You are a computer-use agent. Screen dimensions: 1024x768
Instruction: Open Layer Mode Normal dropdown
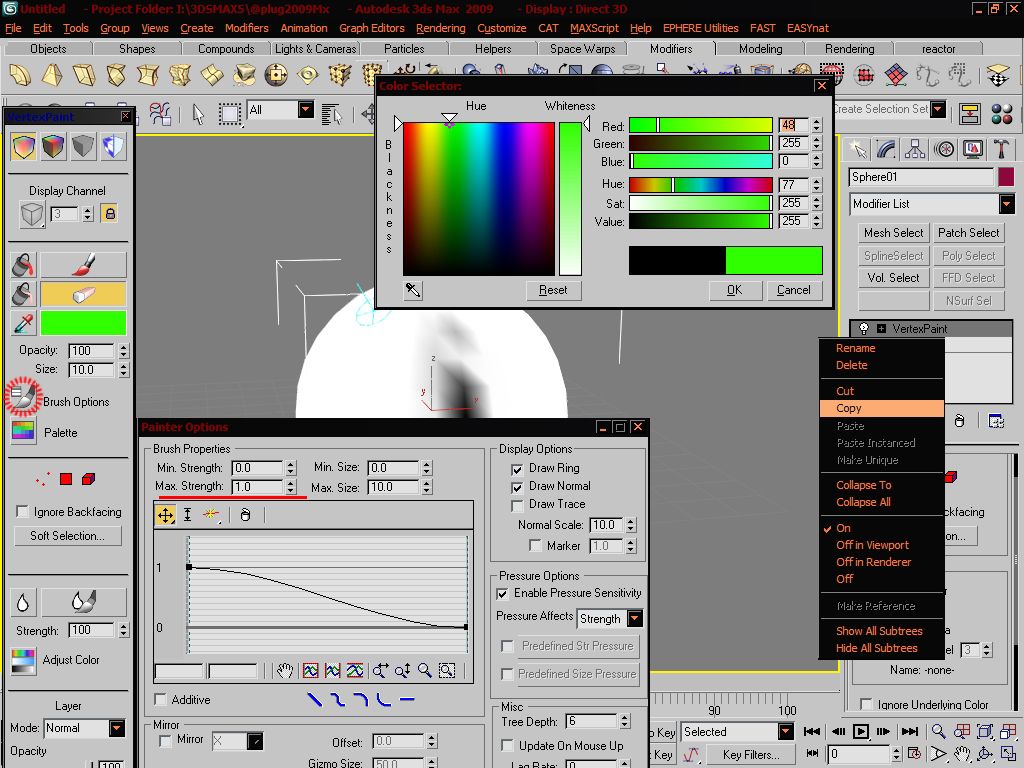[117, 728]
